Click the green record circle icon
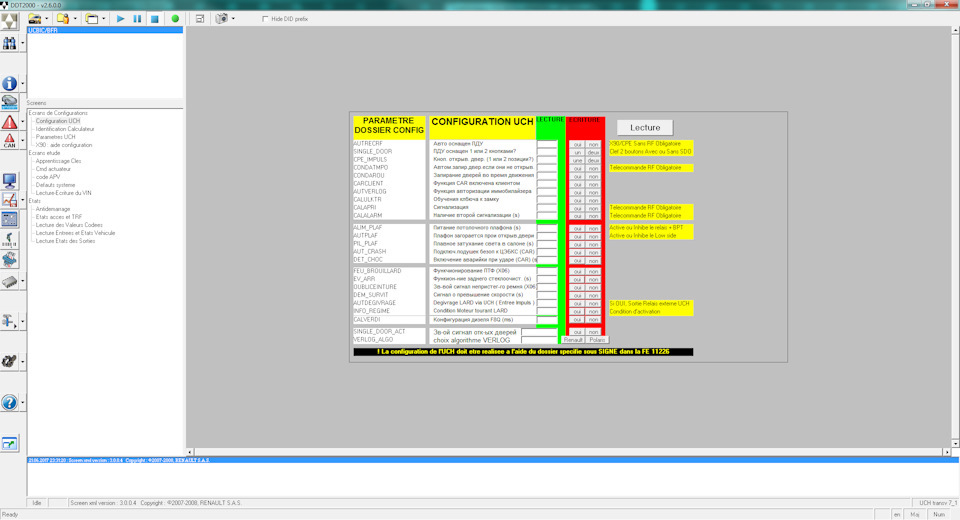The image size is (960, 520). click(x=175, y=19)
